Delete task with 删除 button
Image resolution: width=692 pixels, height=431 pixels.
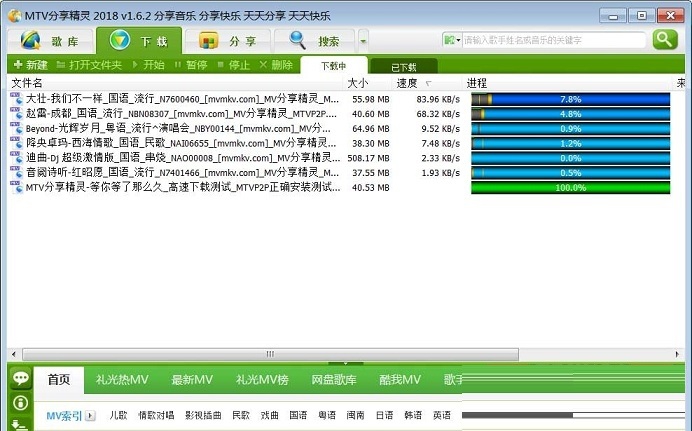click(276, 65)
